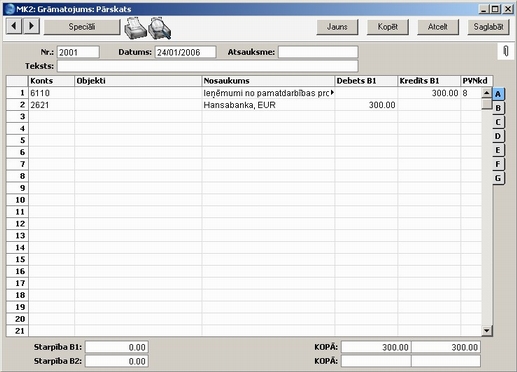The height and width of the screenshot is (372, 517).
Task: Select row number 3
Action: pyautogui.click(x=17, y=117)
